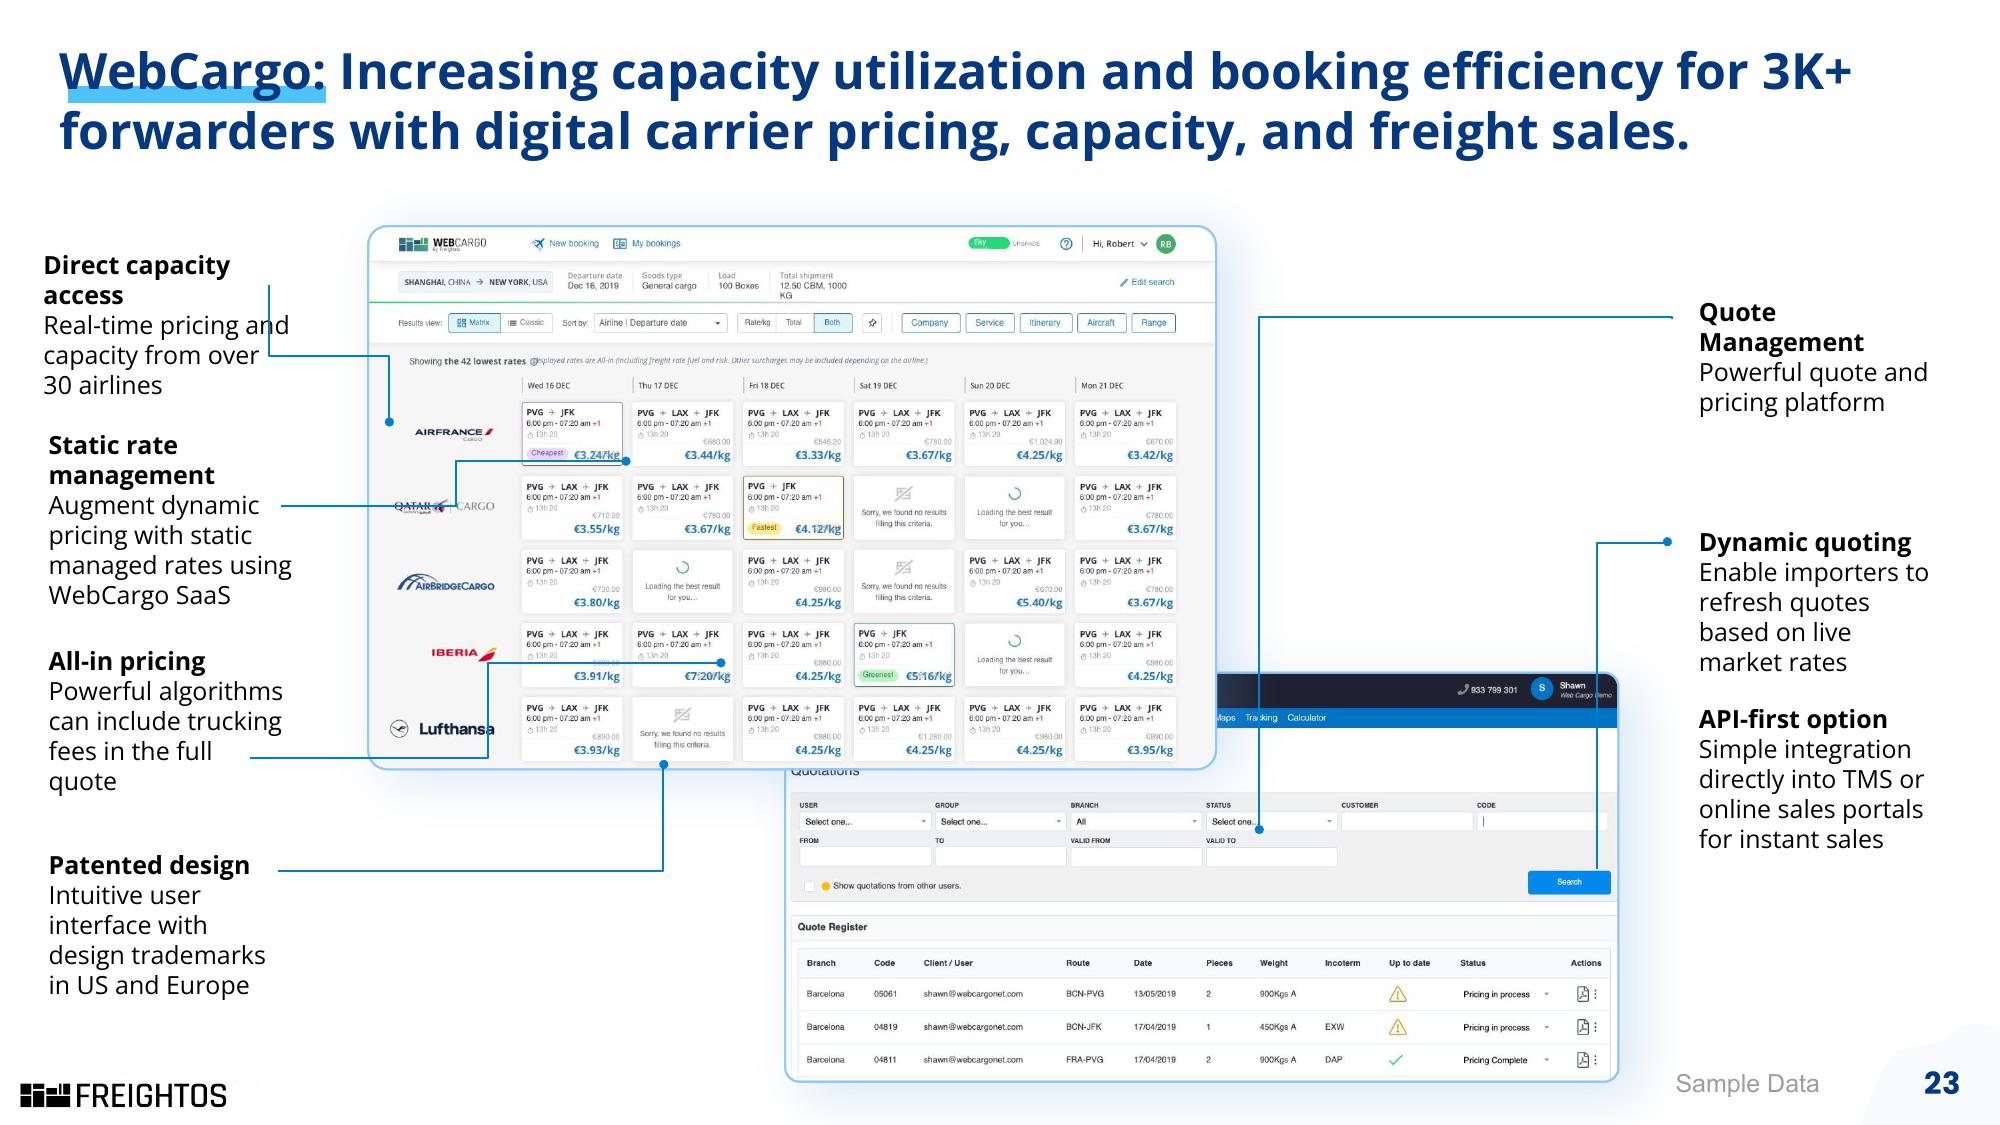Switch results view to Matrix

pyautogui.click(x=474, y=323)
